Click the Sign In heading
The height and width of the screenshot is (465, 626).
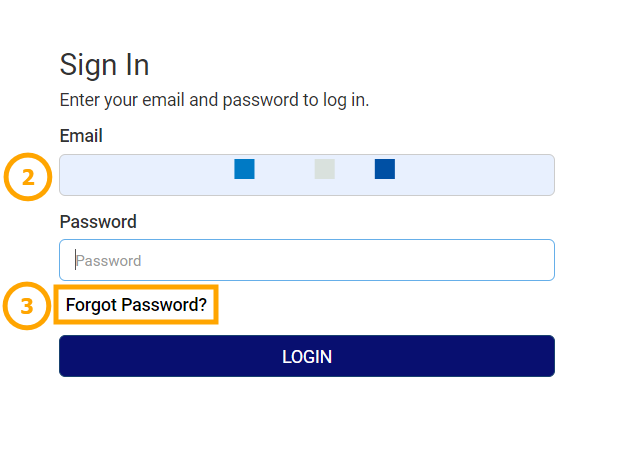click(105, 65)
